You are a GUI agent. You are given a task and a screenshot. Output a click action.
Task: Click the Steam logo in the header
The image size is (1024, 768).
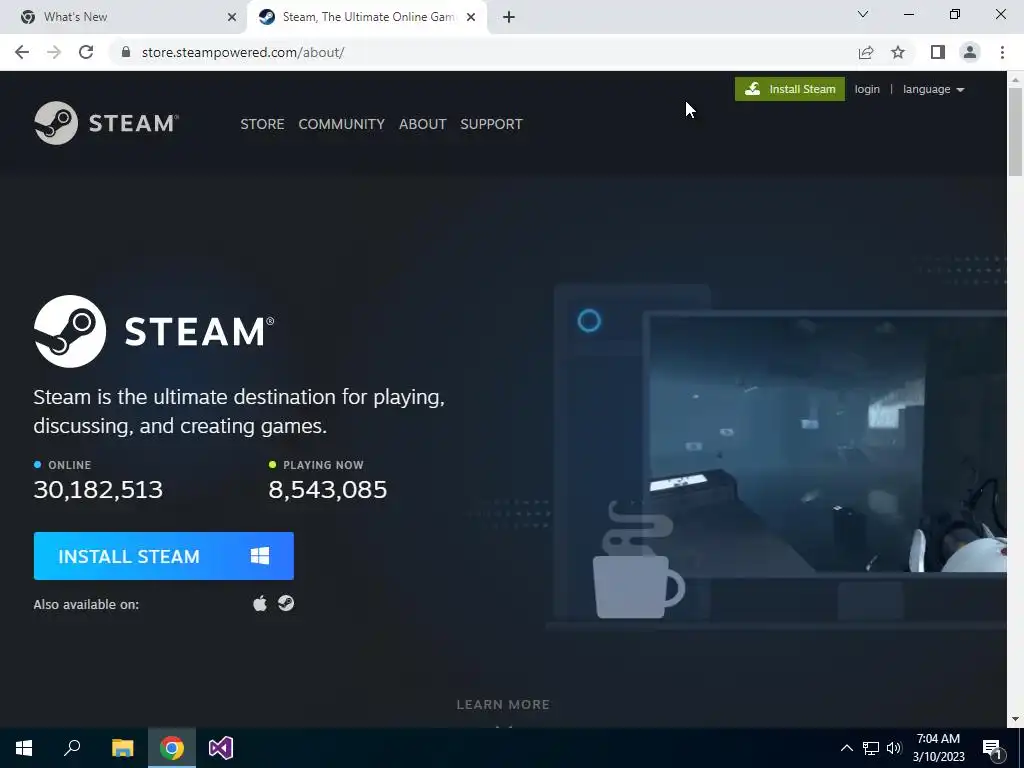pos(106,123)
